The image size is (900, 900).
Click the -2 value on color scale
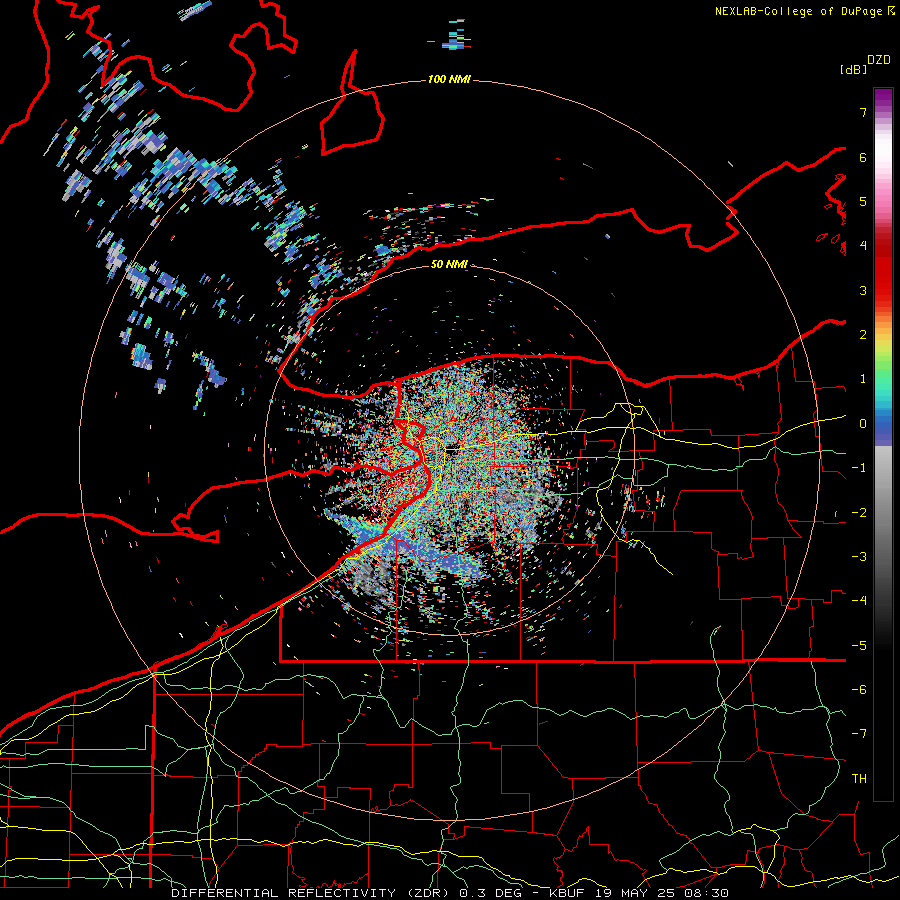tap(859, 513)
